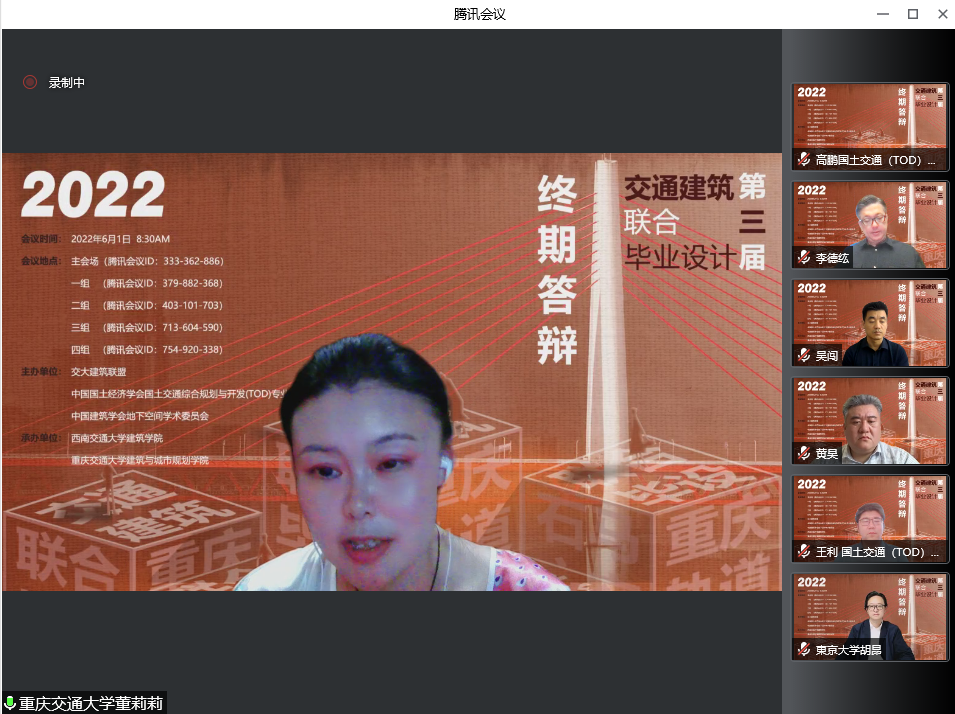The width and height of the screenshot is (955, 714).
Task: Click the muted mic icon beside 李德纮
Action: (803, 258)
